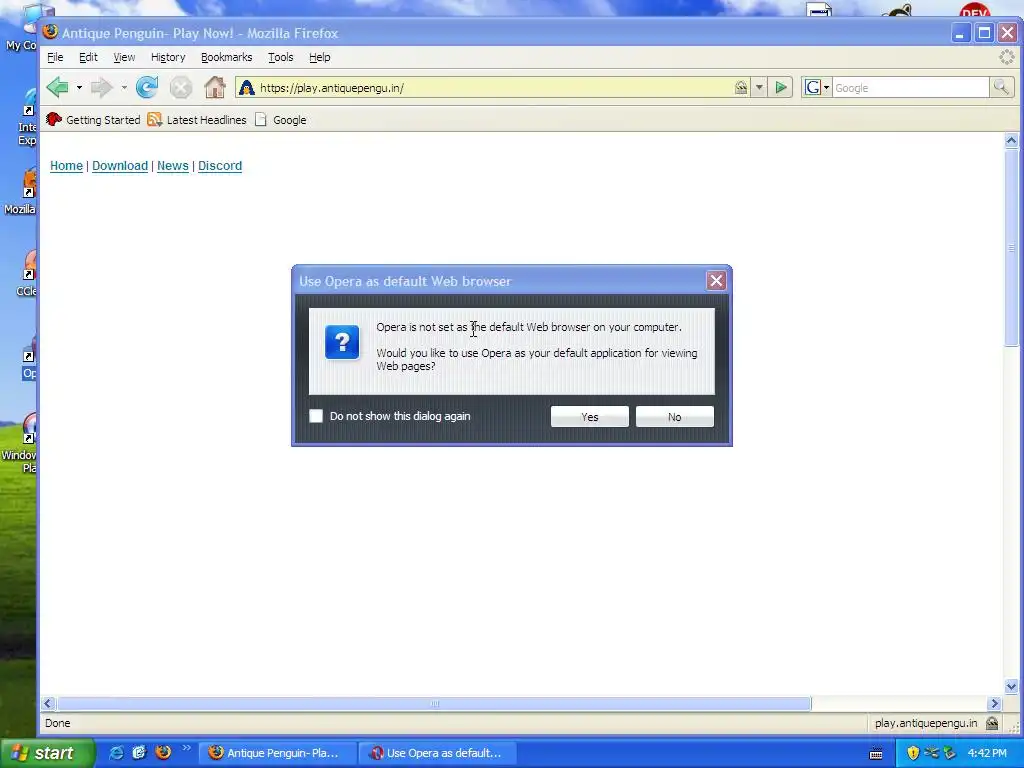Image resolution: width=1024 pixels, height=768 pixels.
Task: Open the Edit menu
Action: [88, 57]
